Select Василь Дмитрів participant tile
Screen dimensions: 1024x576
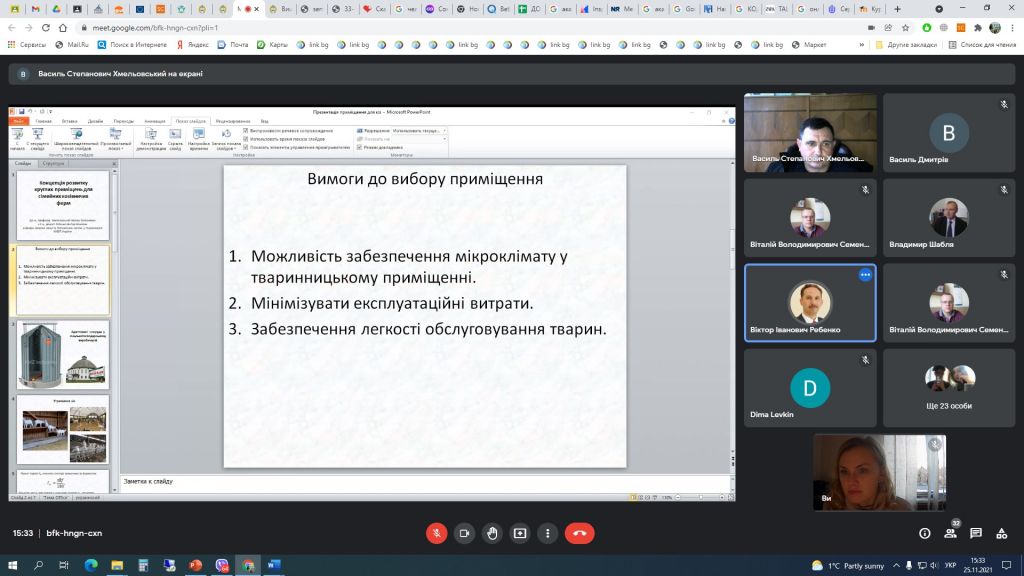tap(949, 133)
